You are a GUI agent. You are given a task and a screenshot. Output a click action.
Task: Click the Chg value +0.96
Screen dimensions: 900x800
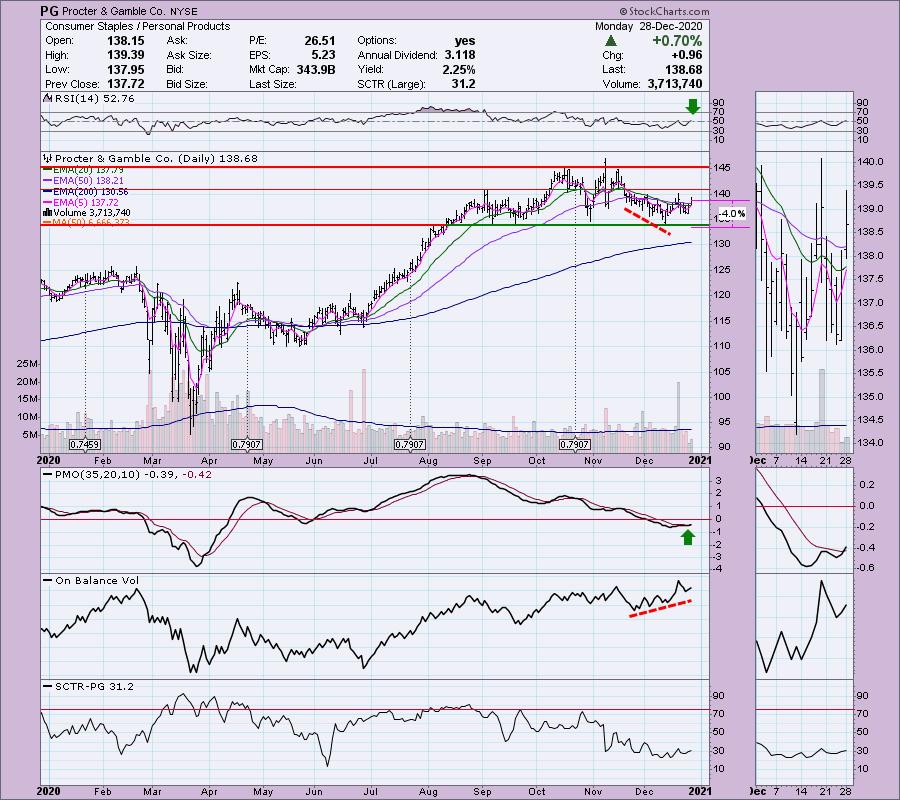click(x=688, y=55)
